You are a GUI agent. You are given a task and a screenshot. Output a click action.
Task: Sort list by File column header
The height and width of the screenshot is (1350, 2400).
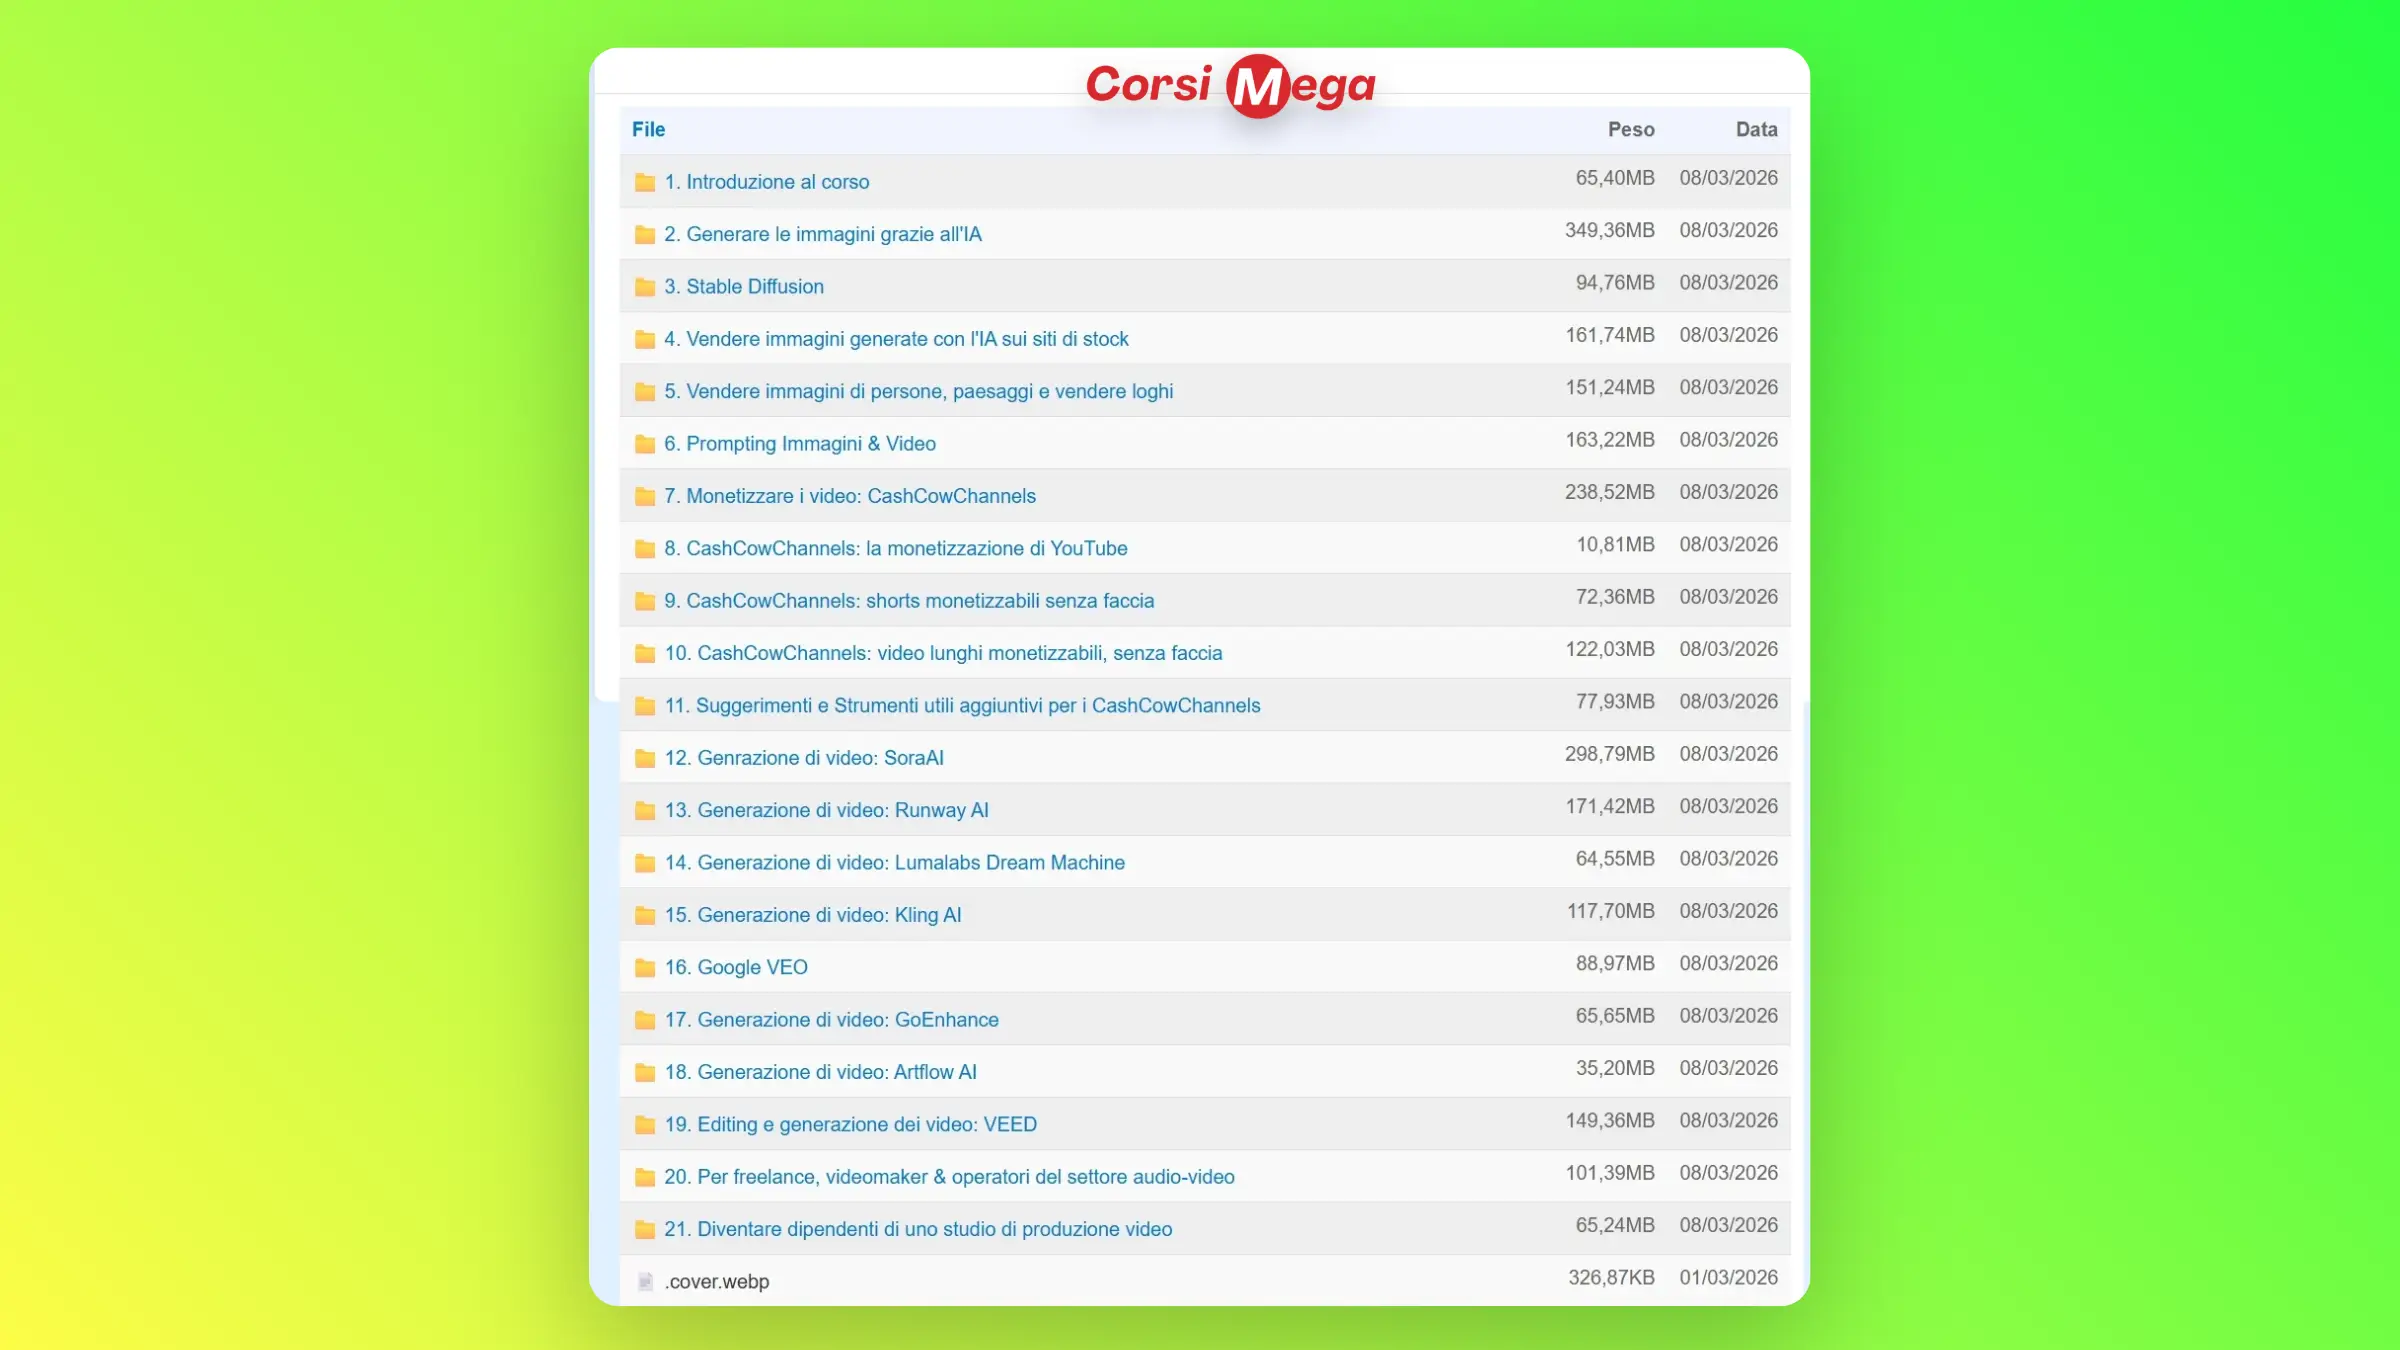click(648, 130)
